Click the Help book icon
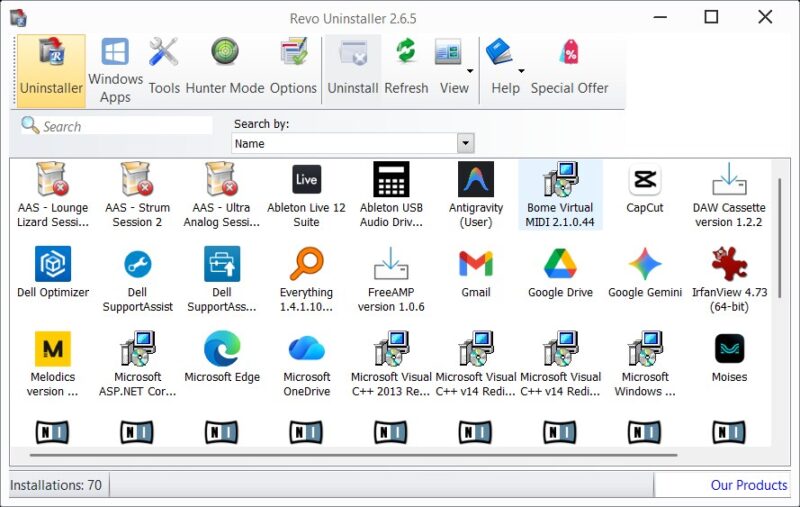Image resolution: width=800 pixels, height=507 pixels. point(498,53)
